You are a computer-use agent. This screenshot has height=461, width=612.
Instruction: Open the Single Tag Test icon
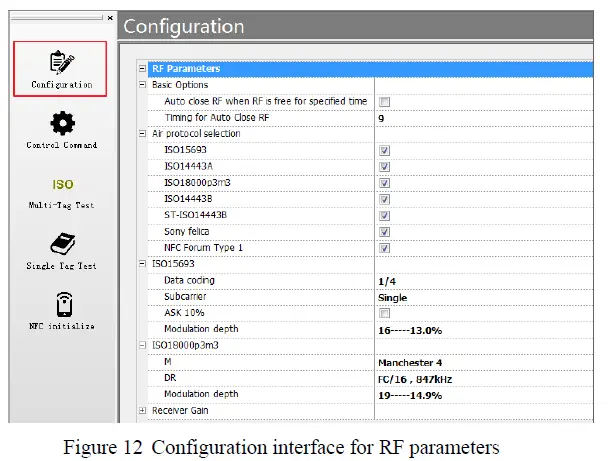tap(62, 244)
